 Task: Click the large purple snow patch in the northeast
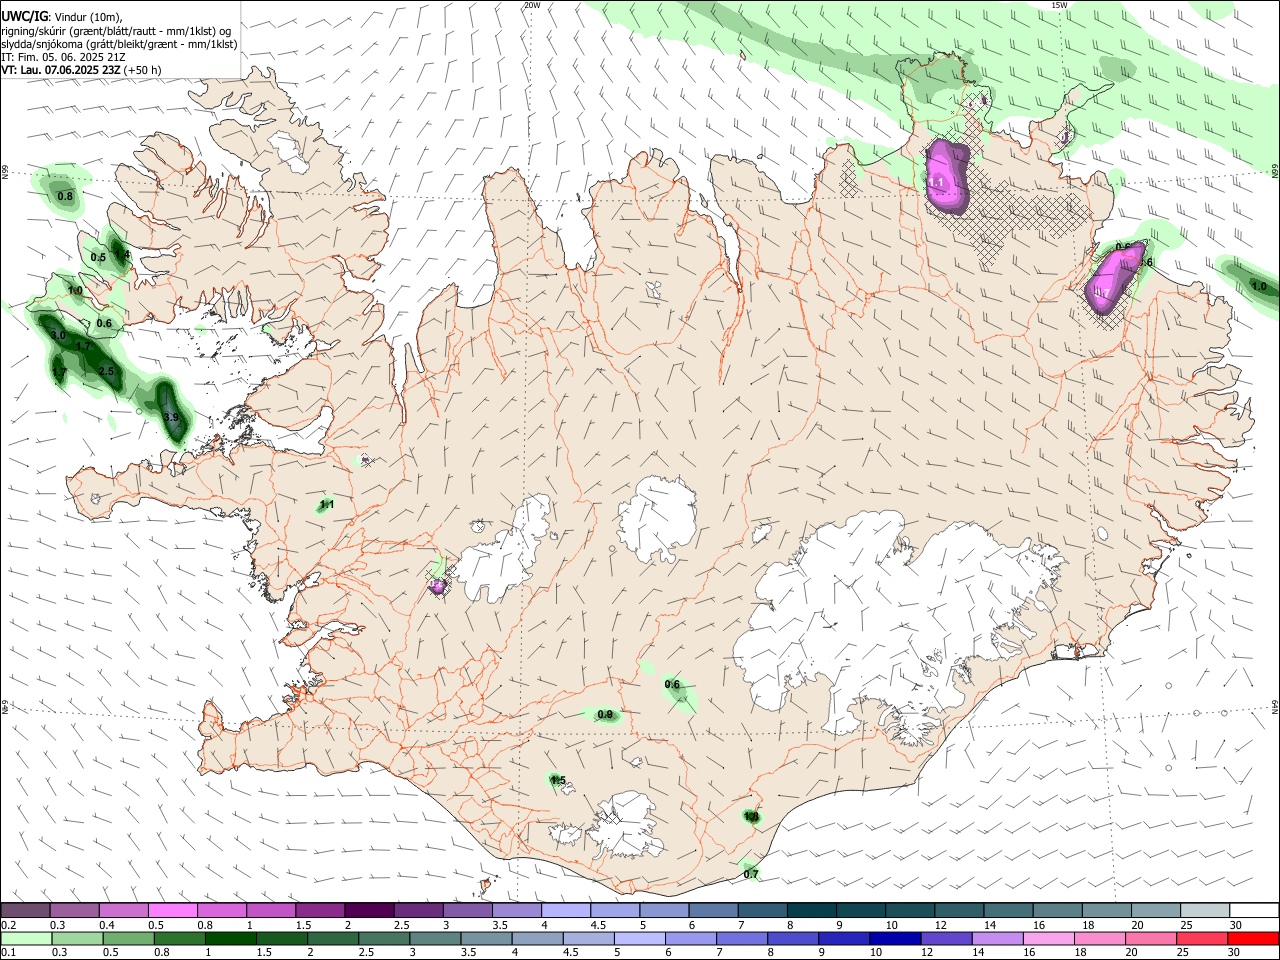click(x=946, y=178)
